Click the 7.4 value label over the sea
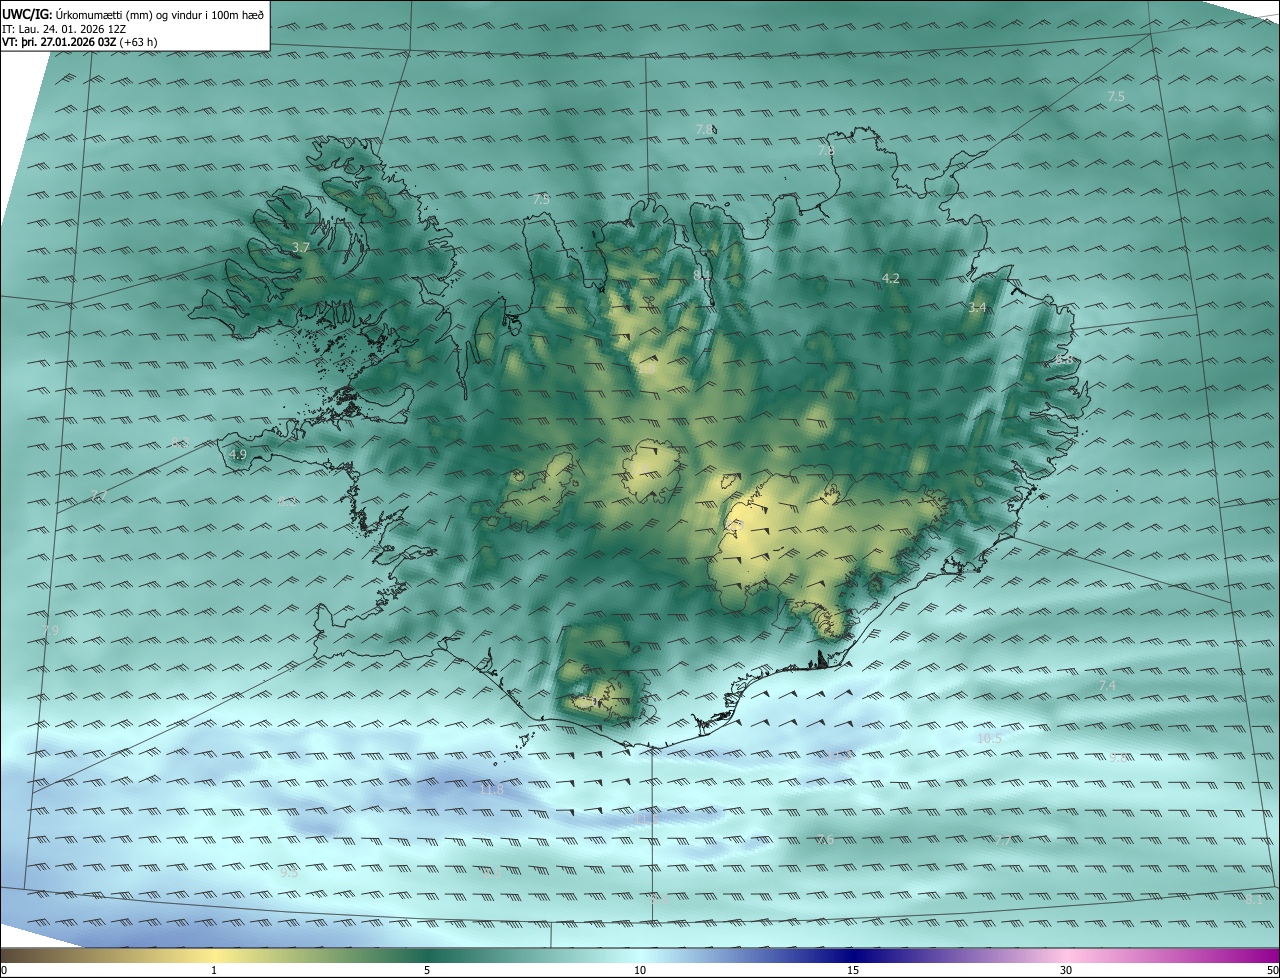 point(1107,685)
